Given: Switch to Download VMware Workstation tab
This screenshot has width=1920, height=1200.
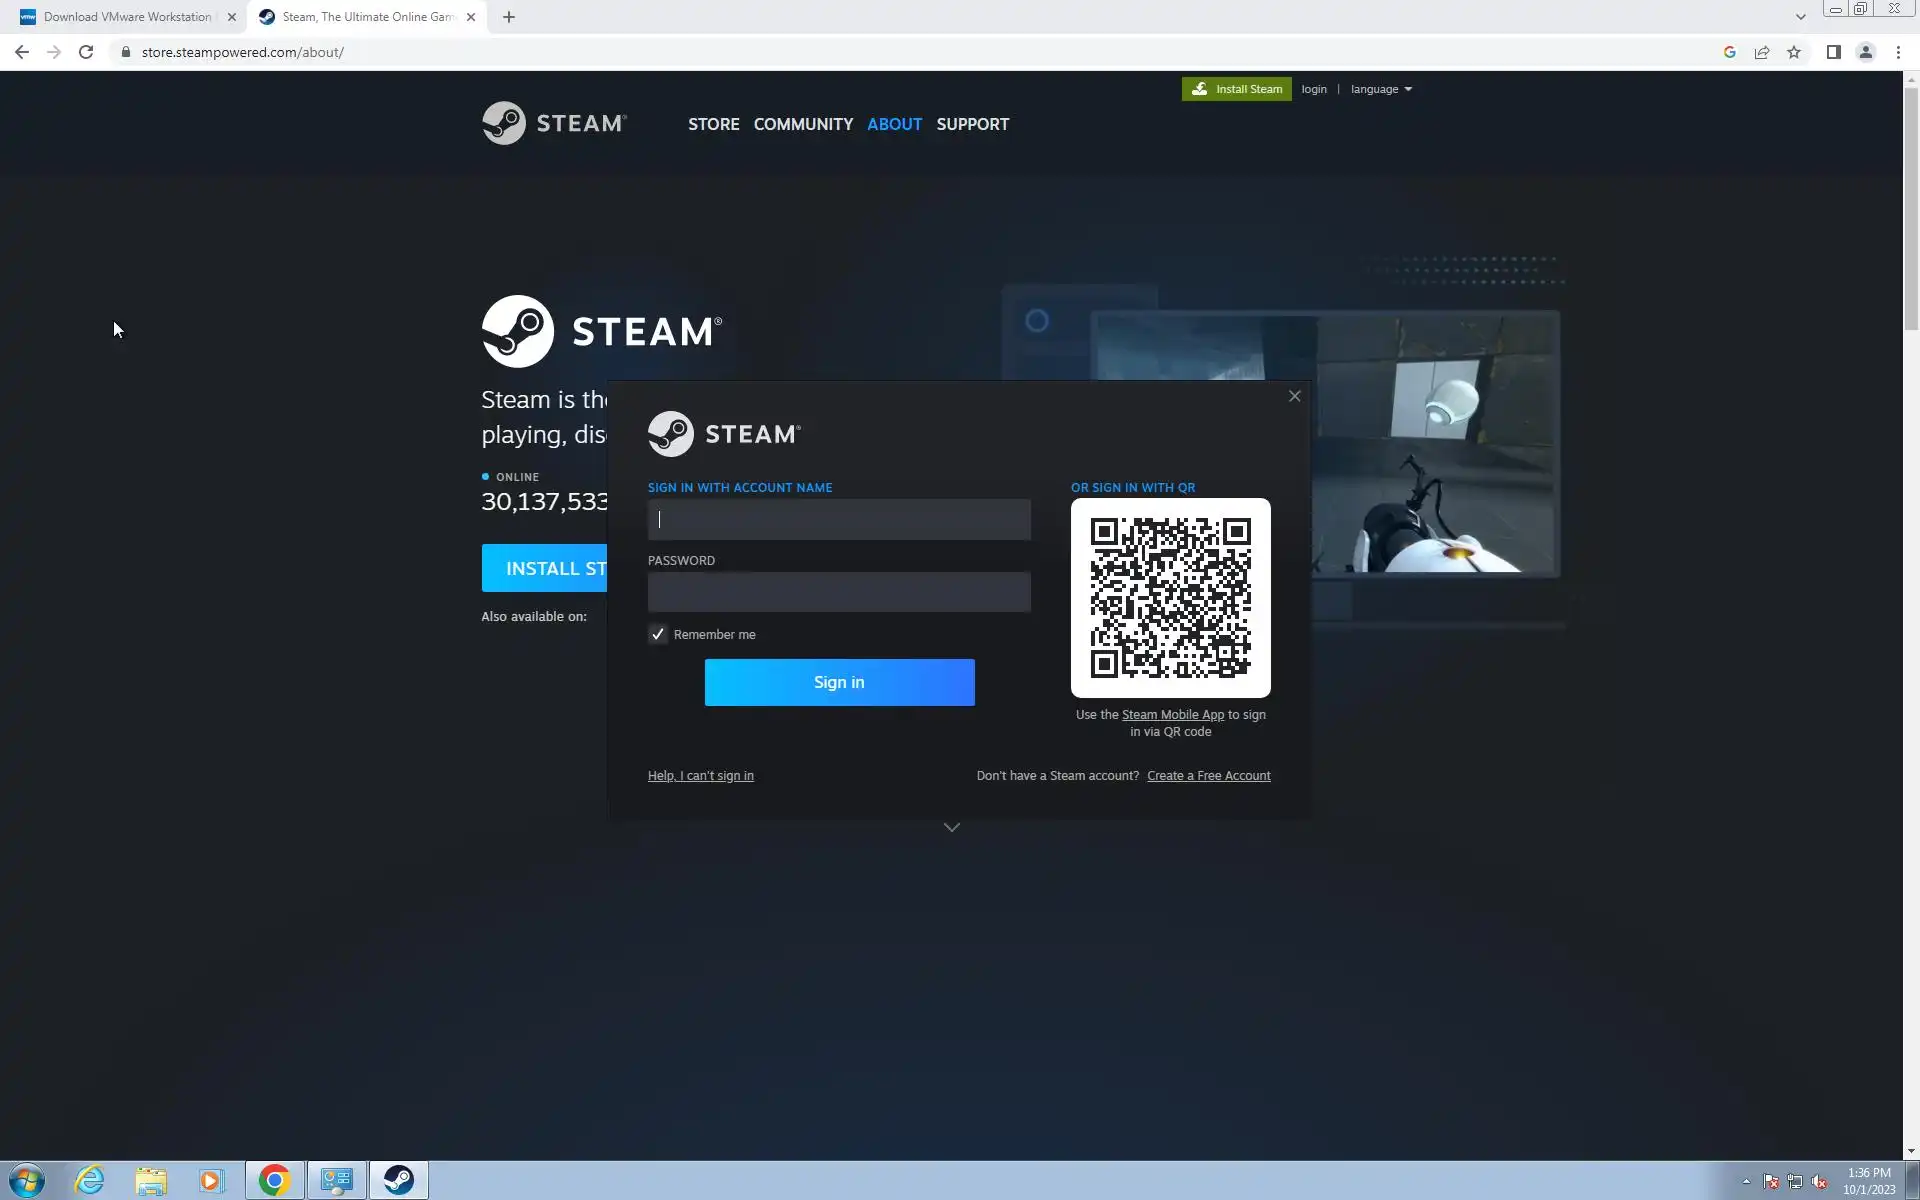Looking at the screenshot, I should pyautogui.click(x=125, y=17).
